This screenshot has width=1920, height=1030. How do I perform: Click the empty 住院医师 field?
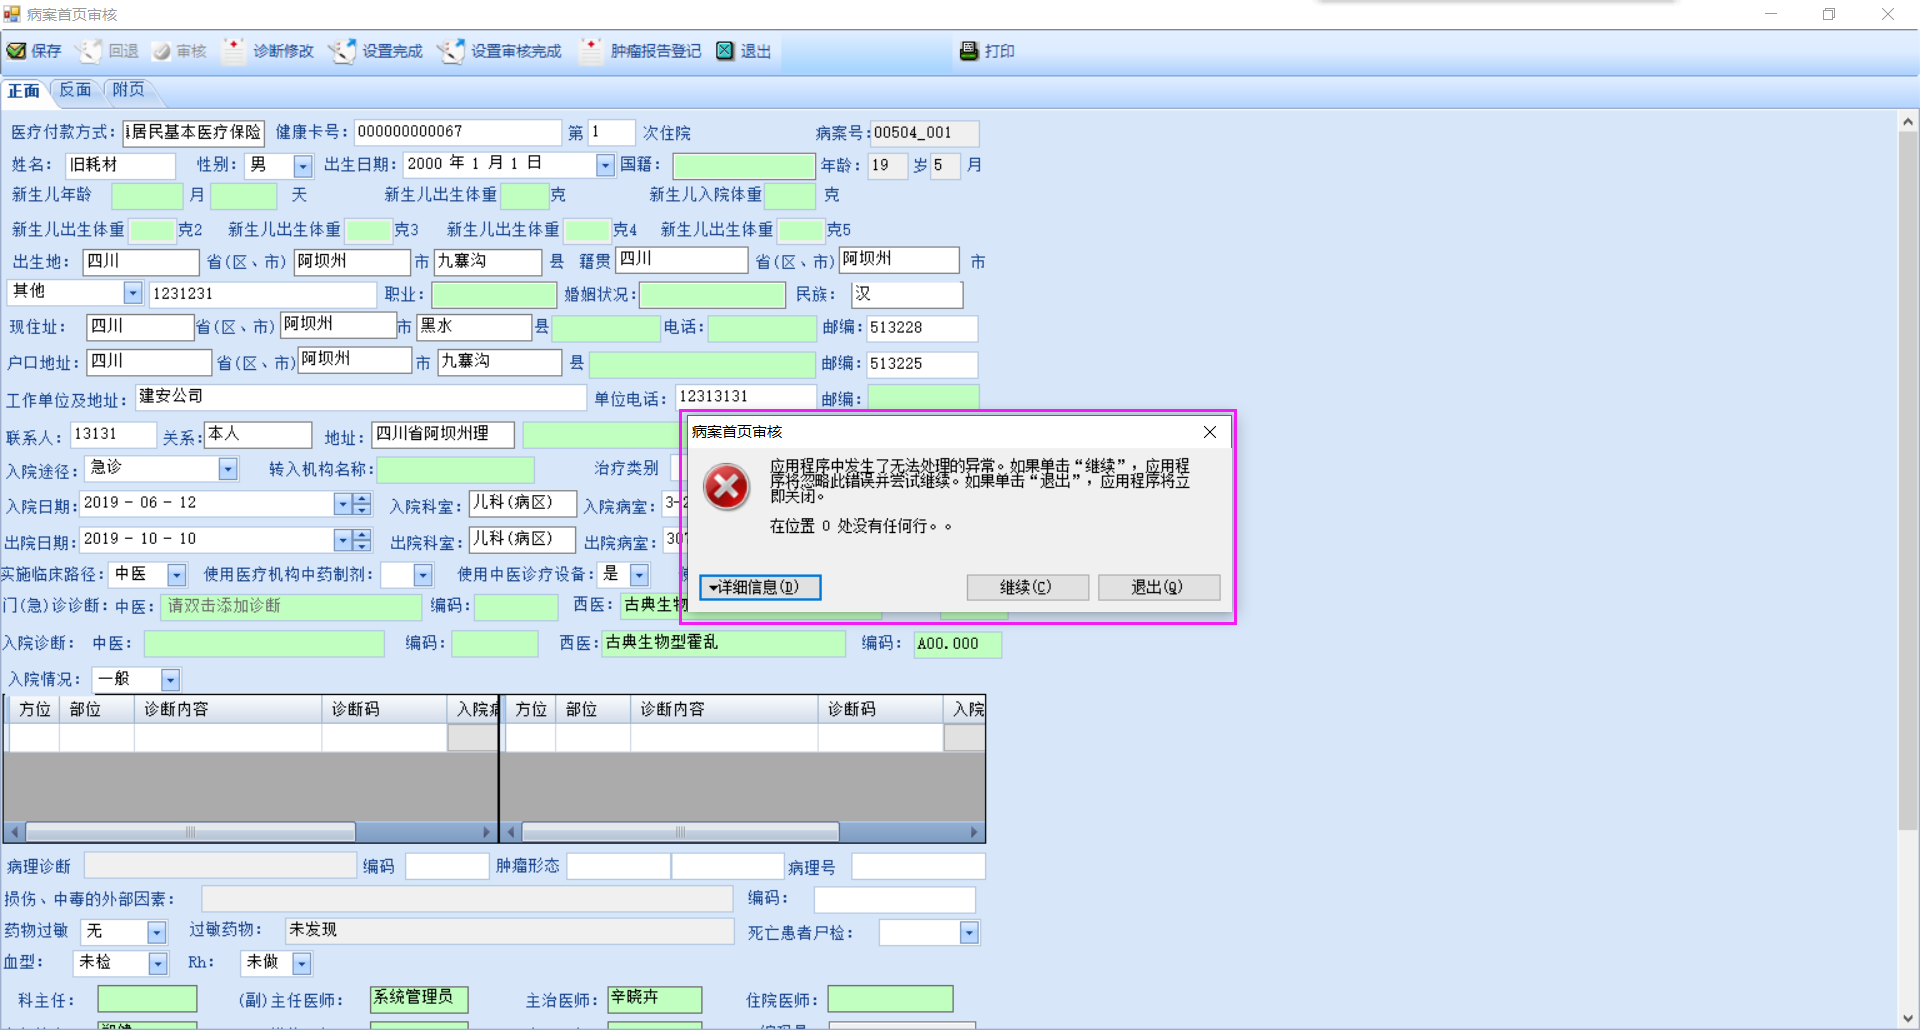click(x=890, y=999)
